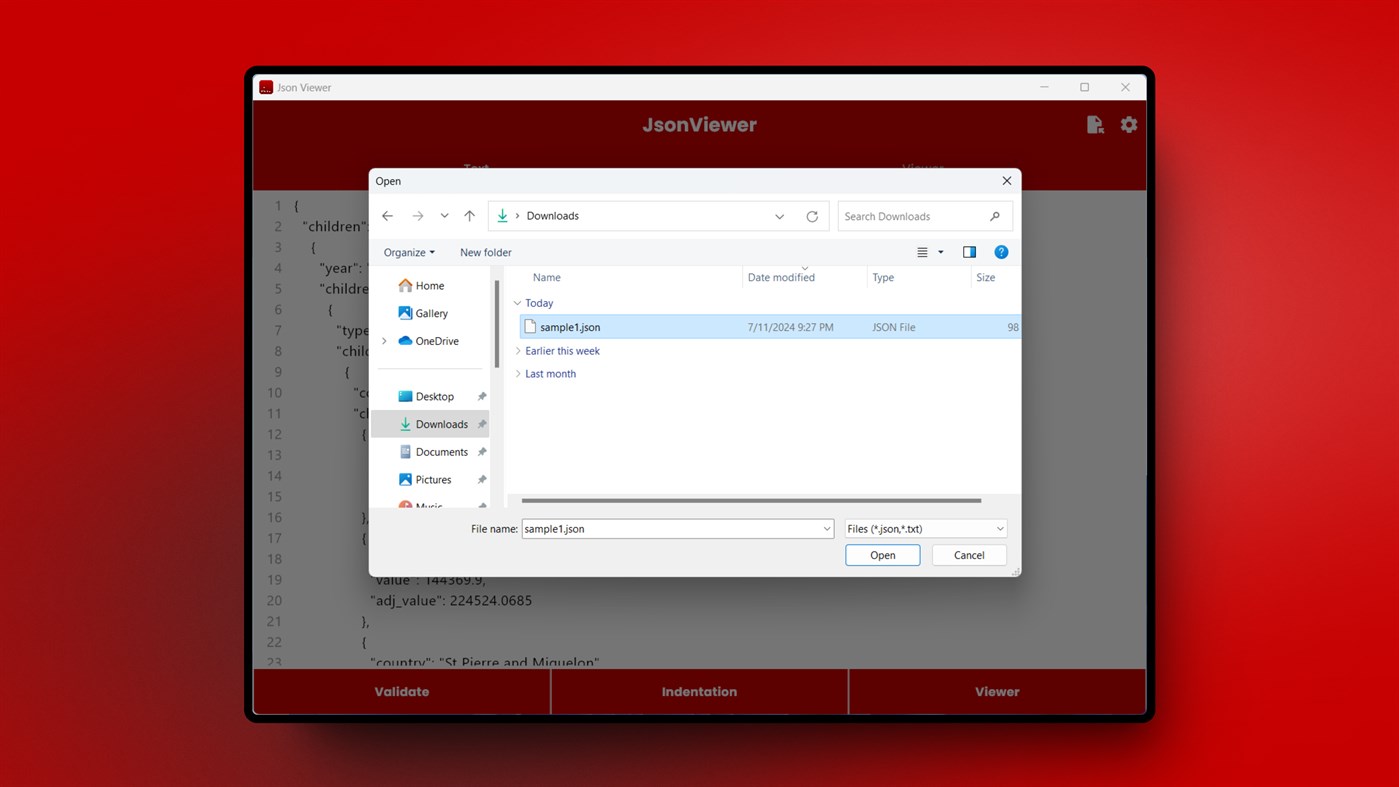Image resolution: width=1399 pixels, height=787 pixels.
Task: Refresh the Downloads folder listing
Action: click(812, 216)
